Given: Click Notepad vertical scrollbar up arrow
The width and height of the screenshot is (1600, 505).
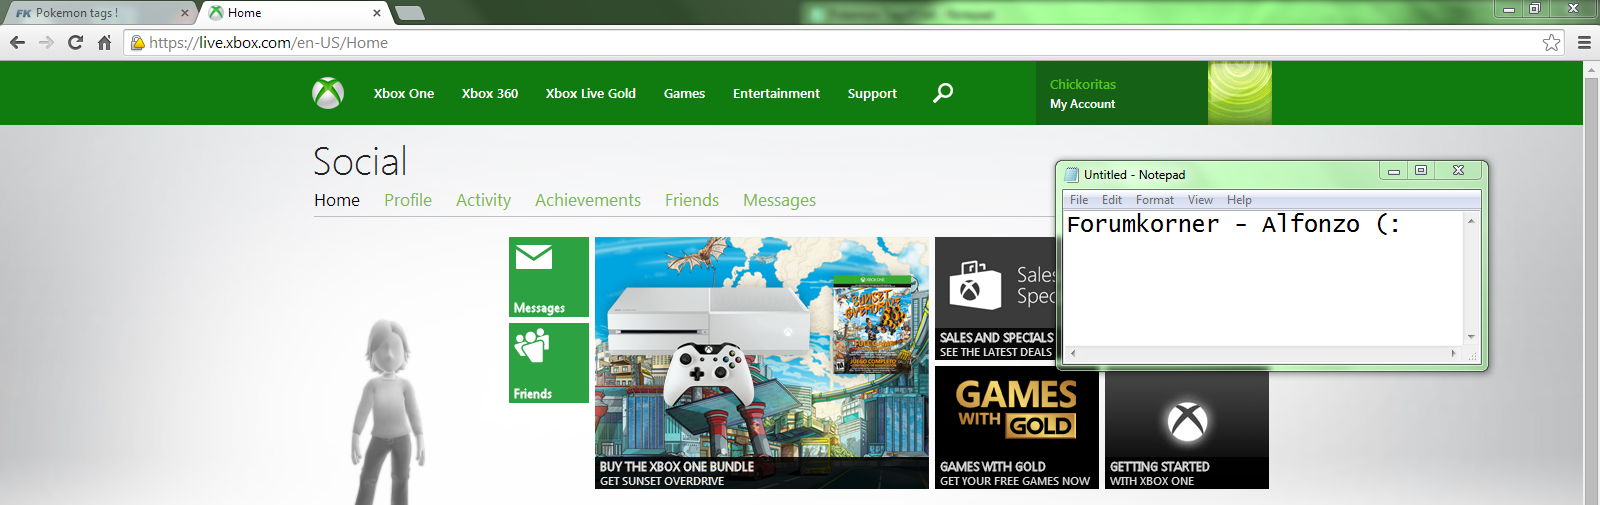Looking at the screenshot, I should pos(1471,220).
